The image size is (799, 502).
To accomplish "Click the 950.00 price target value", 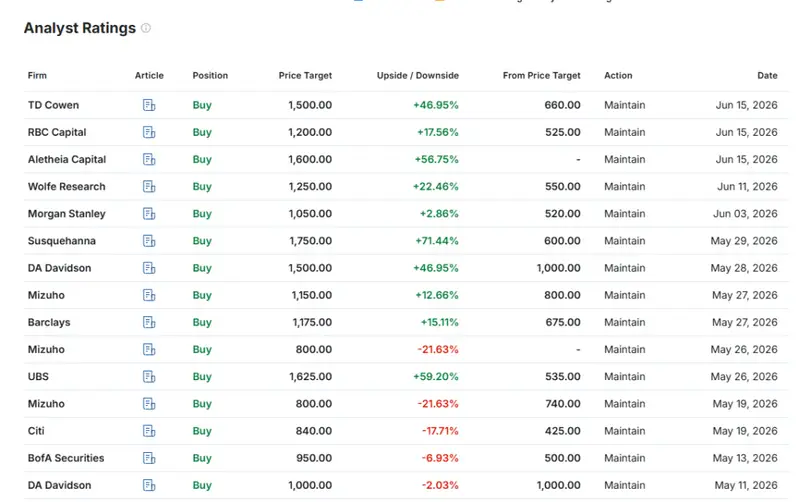I will point(314,458).
